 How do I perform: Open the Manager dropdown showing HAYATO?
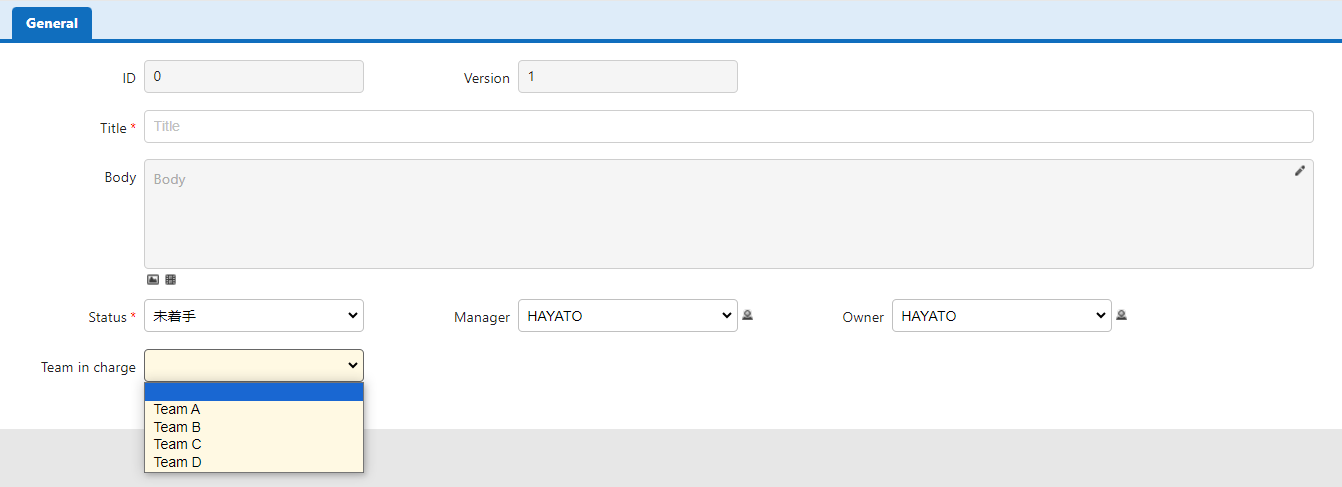coord(628,316)
